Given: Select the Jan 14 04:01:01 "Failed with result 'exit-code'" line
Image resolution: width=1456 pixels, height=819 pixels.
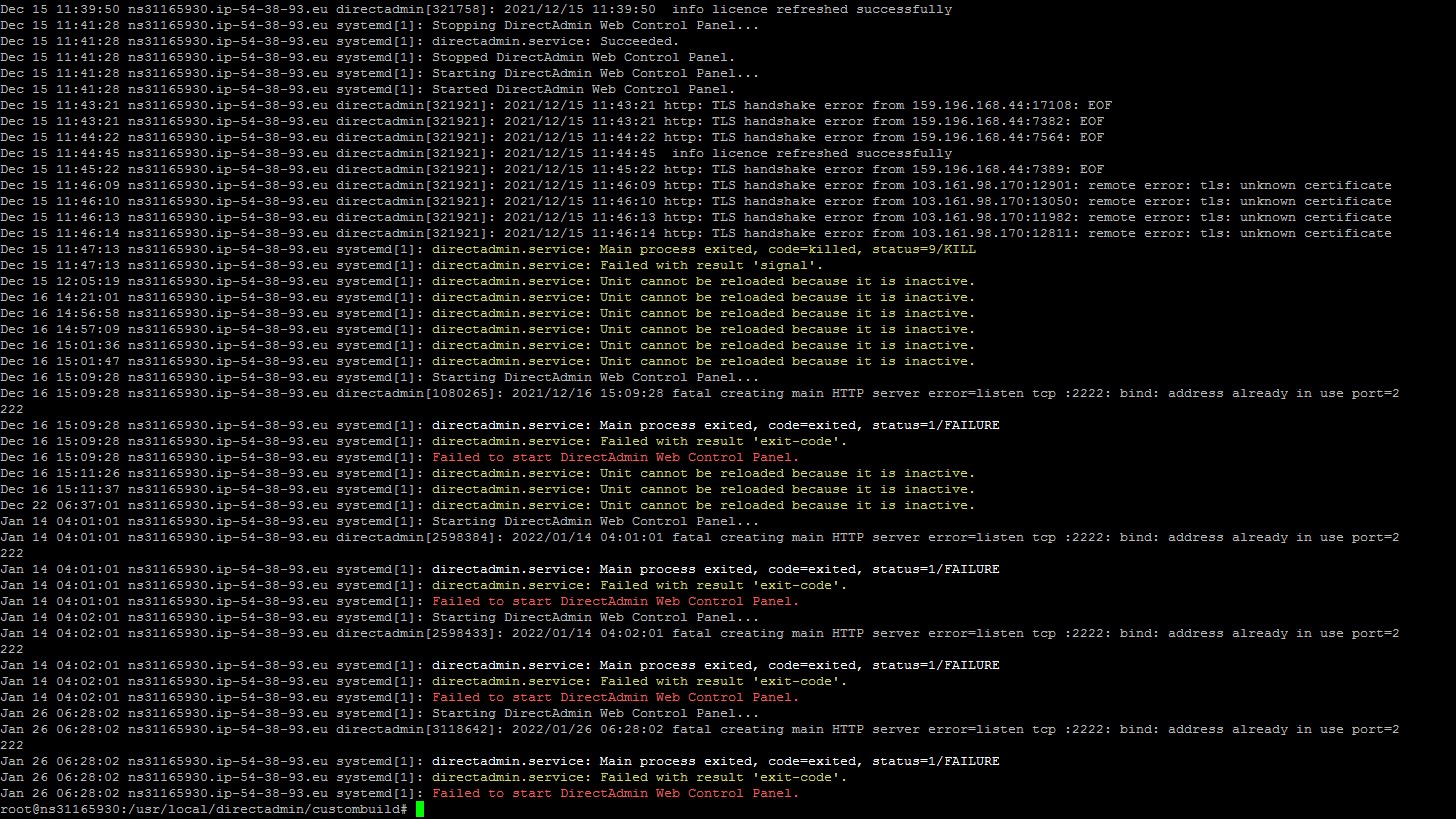Looking at the screenshot, I should [x=424, y=585].
